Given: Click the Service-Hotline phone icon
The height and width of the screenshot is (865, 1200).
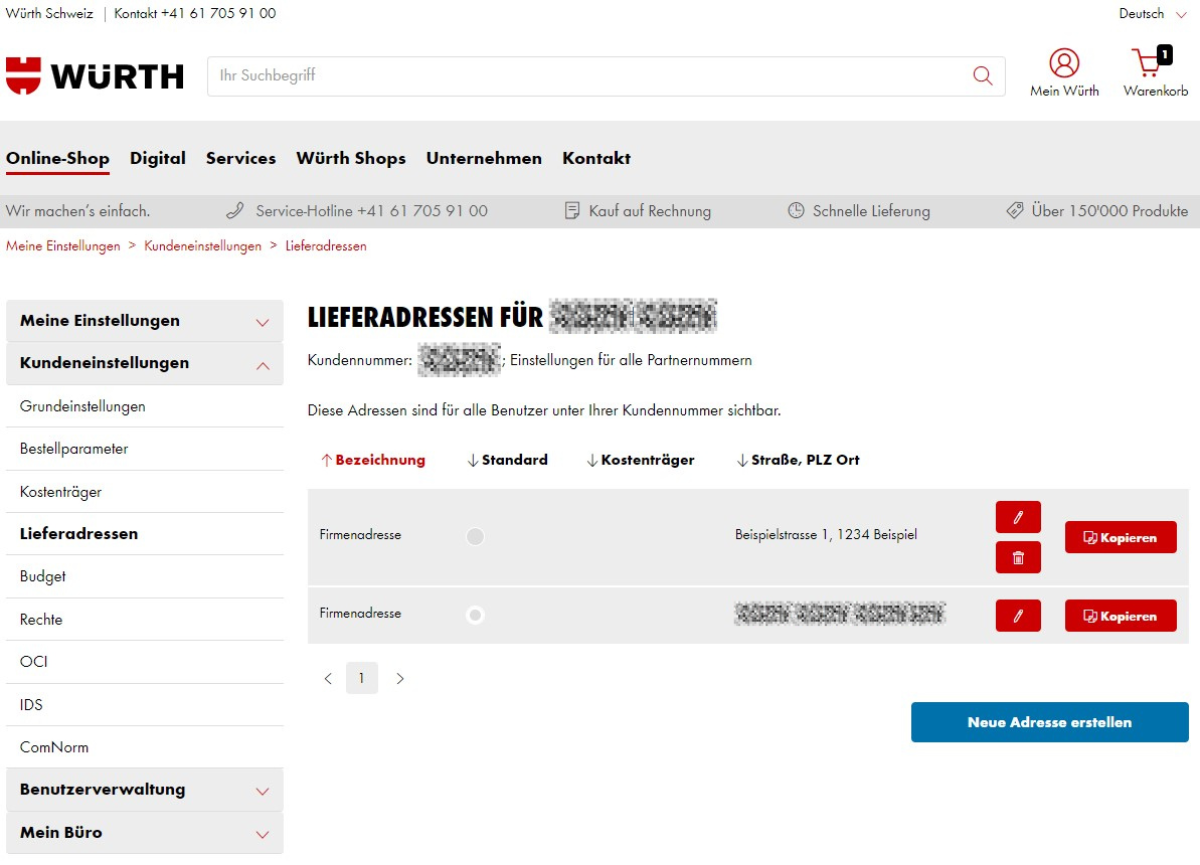Looking at the screenshot, I should coord(235,211).
